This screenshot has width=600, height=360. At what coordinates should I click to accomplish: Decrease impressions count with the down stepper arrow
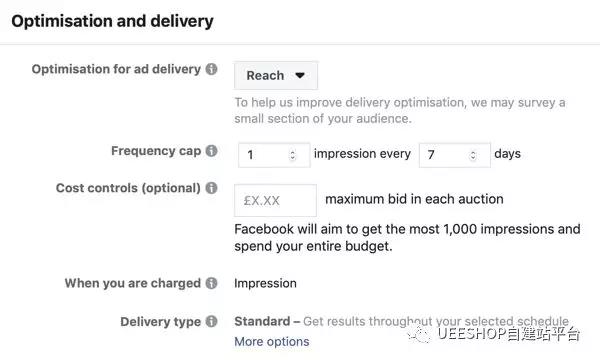coord(293,158)
